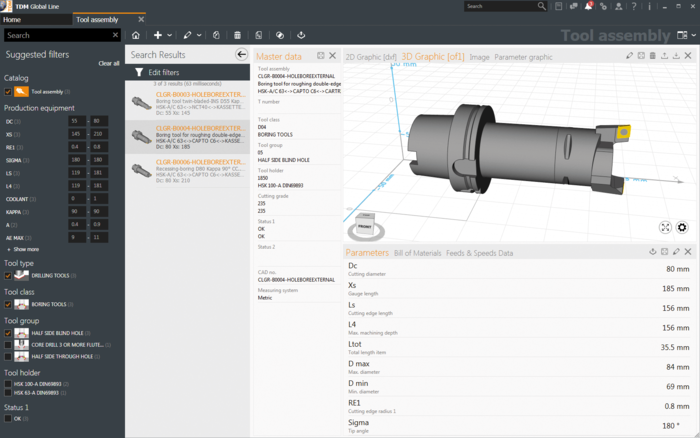Check the Status 1 OK checkbox
700x438 pixels.
[8, 419]
